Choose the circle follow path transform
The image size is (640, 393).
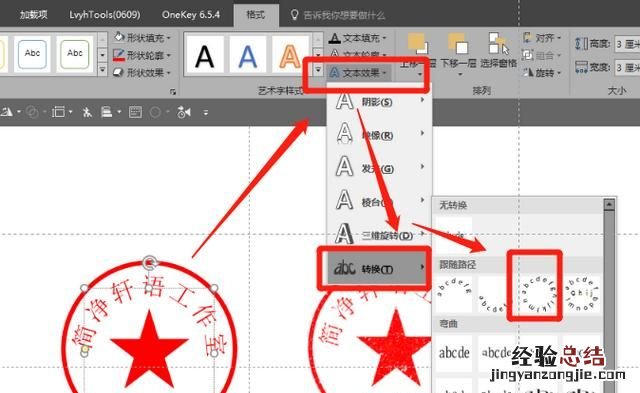[539, 294]
